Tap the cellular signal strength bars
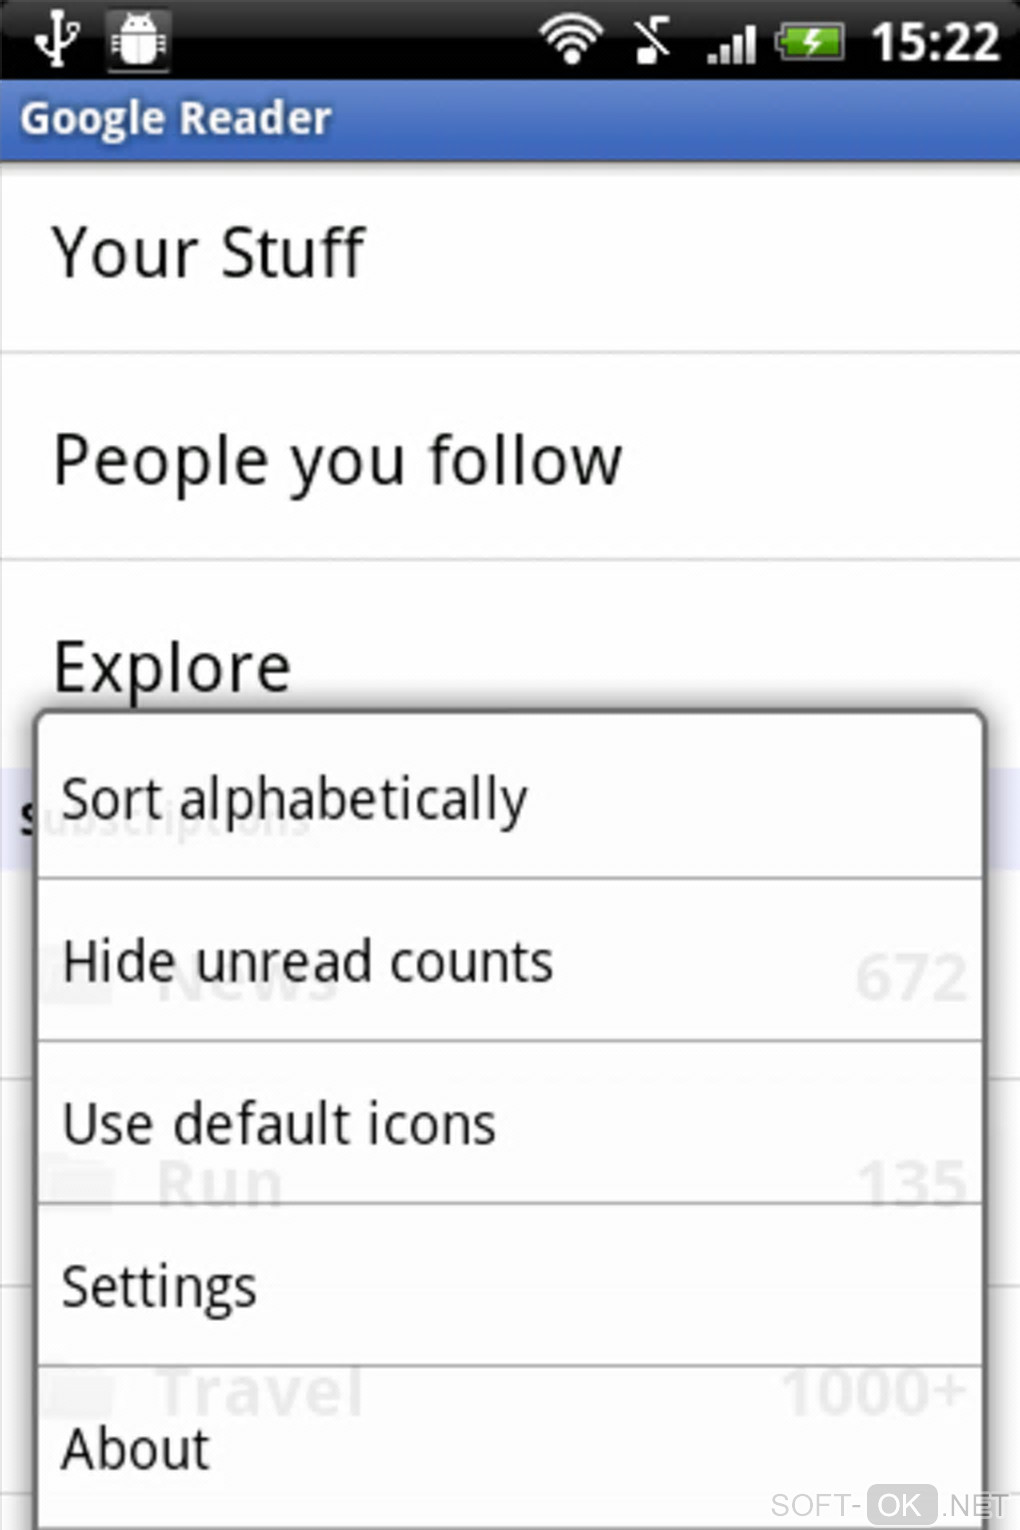 [731, 44]
